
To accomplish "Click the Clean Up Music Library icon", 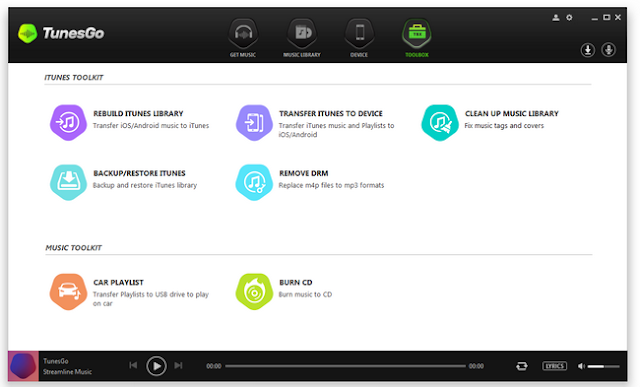I will tap(440, 122).
